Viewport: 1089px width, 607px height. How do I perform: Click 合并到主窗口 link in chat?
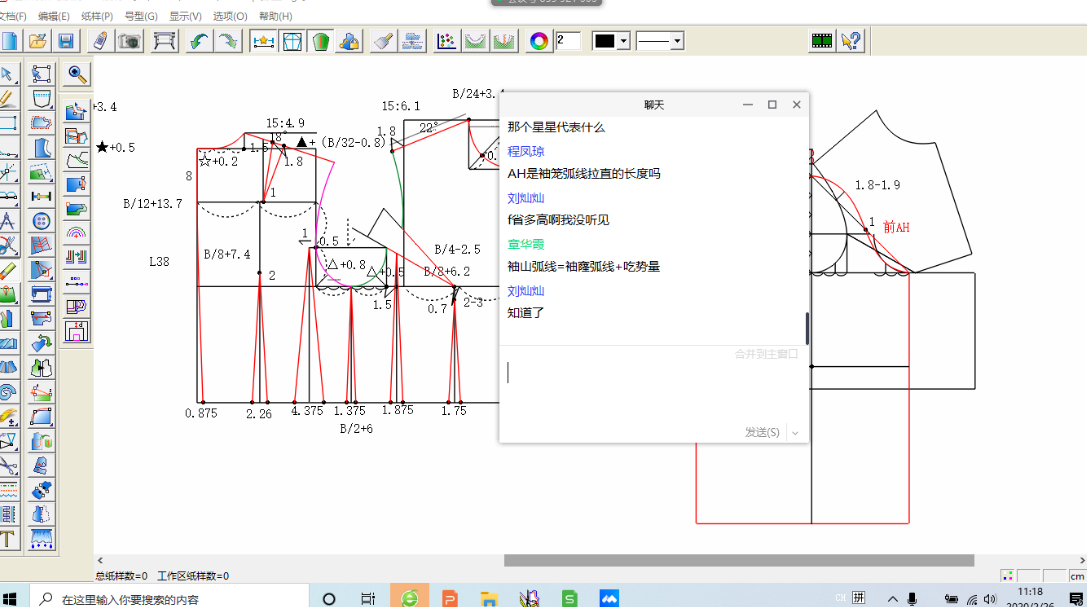pos(766,354)
